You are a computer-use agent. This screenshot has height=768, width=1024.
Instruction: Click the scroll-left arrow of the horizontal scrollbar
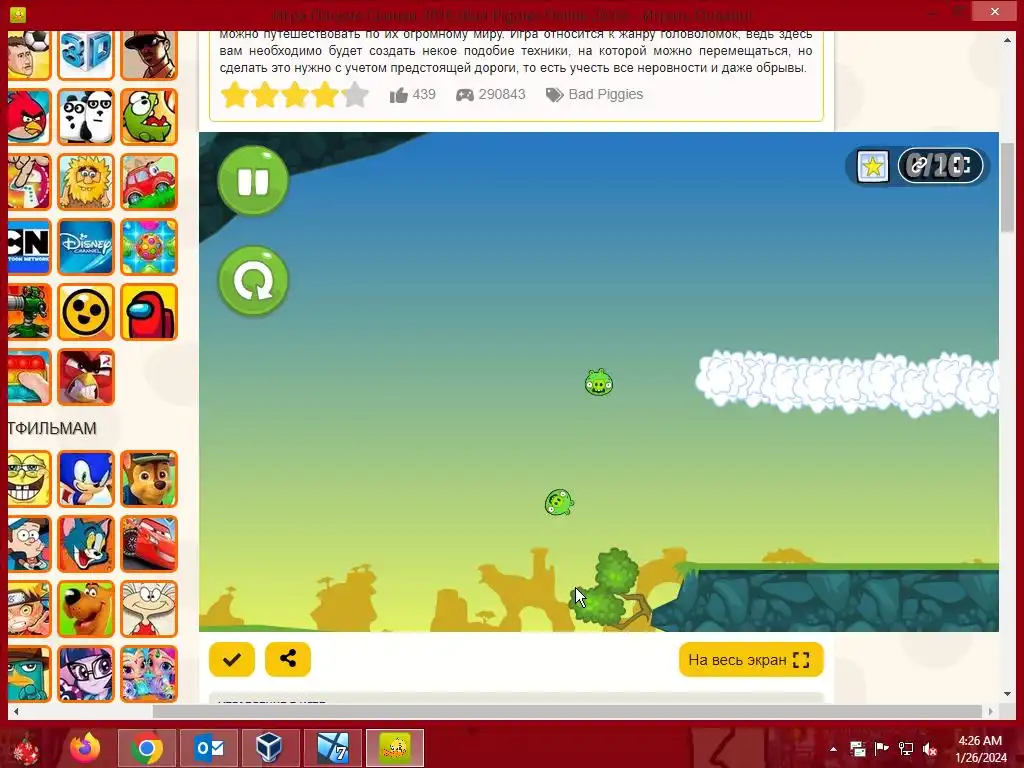16,711
